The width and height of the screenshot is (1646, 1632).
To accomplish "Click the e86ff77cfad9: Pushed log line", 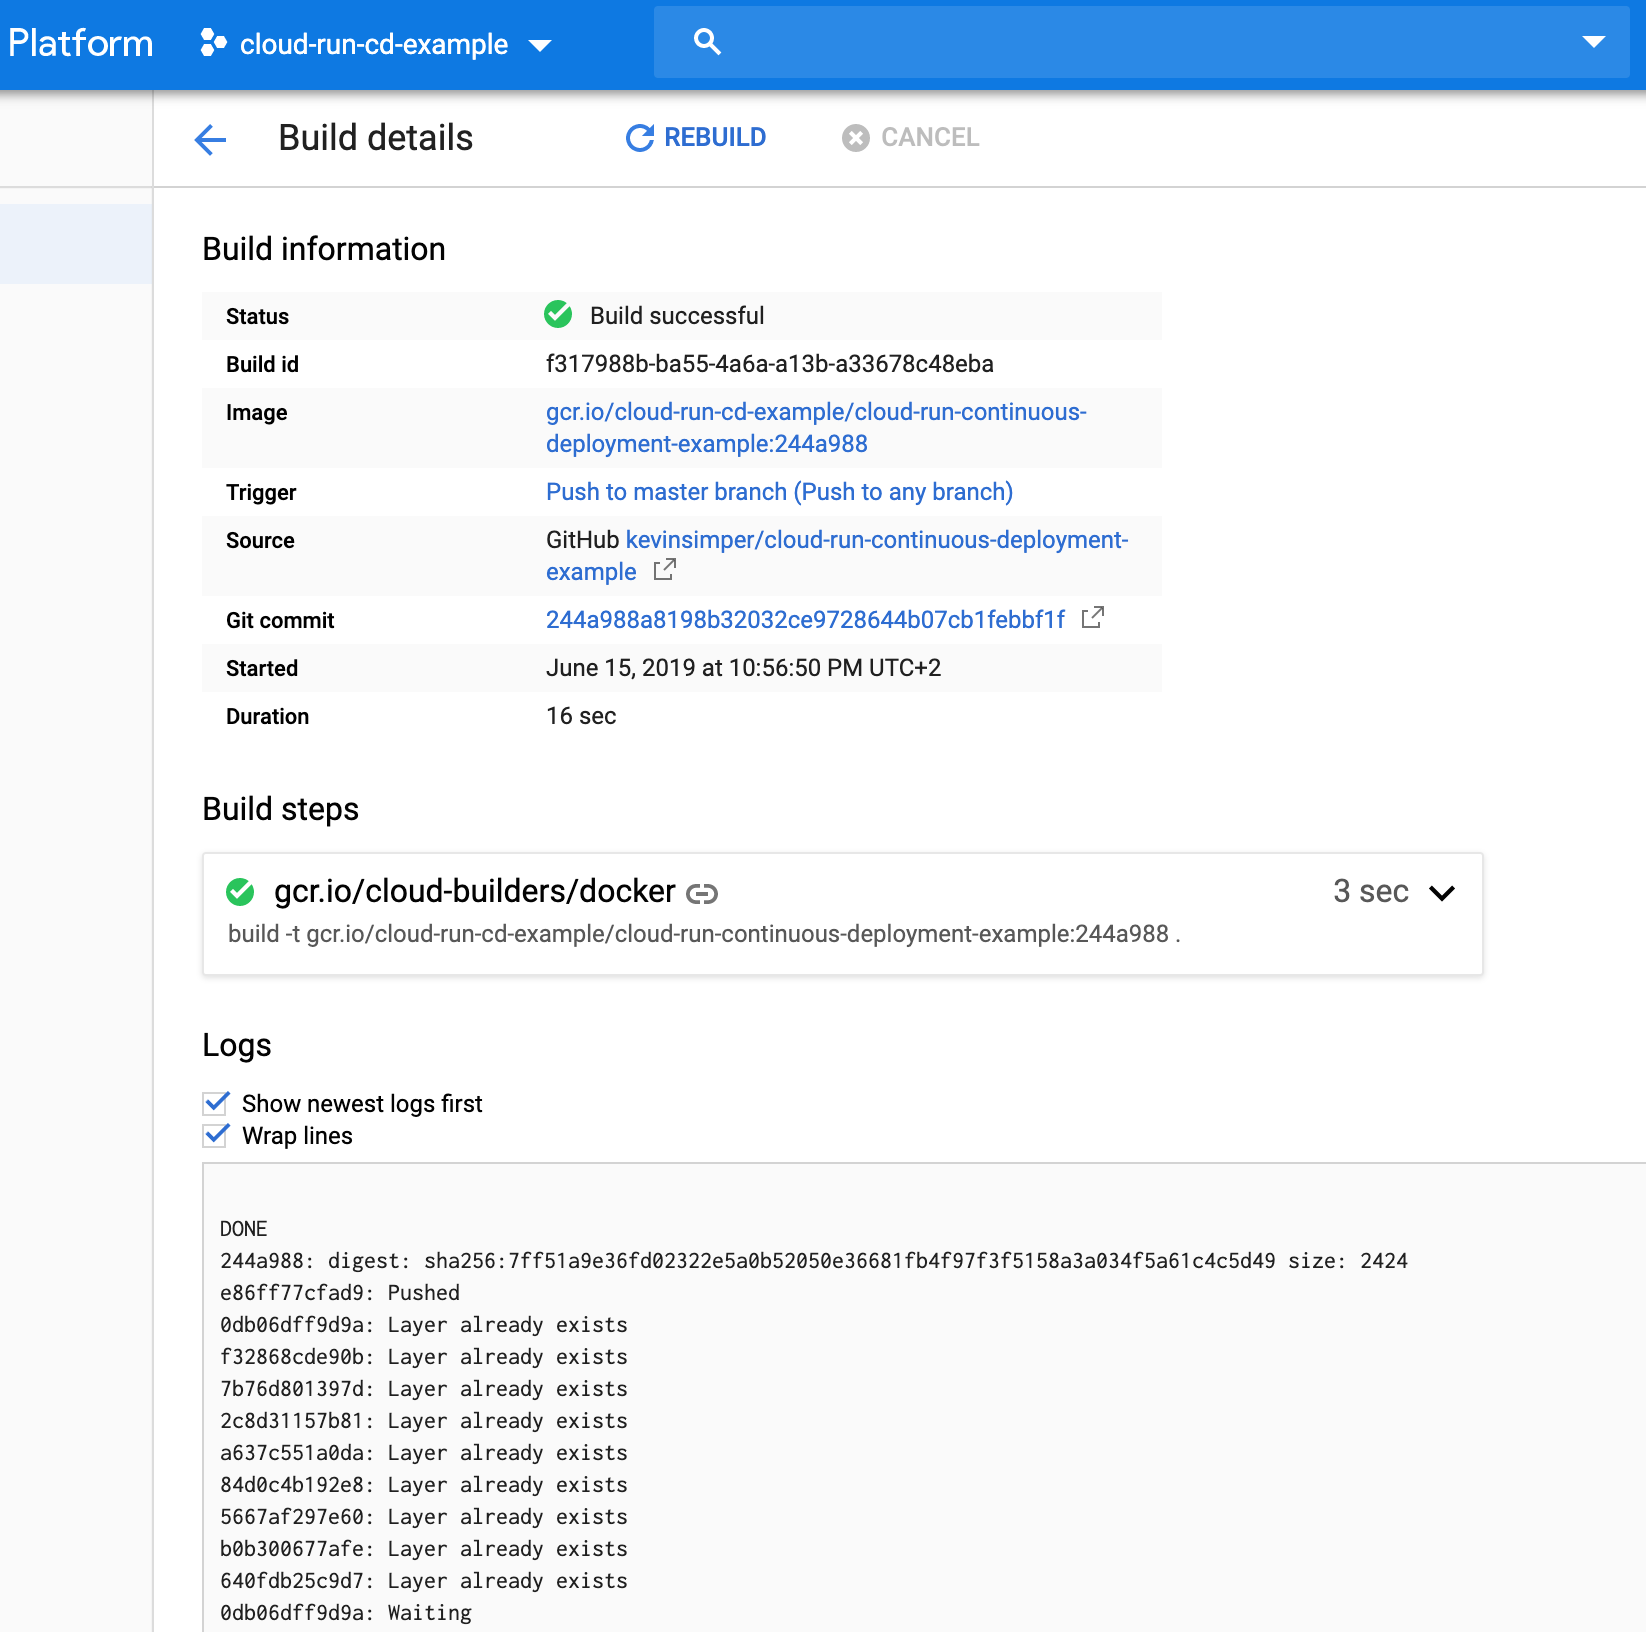I will click(x=340, y=1293).
